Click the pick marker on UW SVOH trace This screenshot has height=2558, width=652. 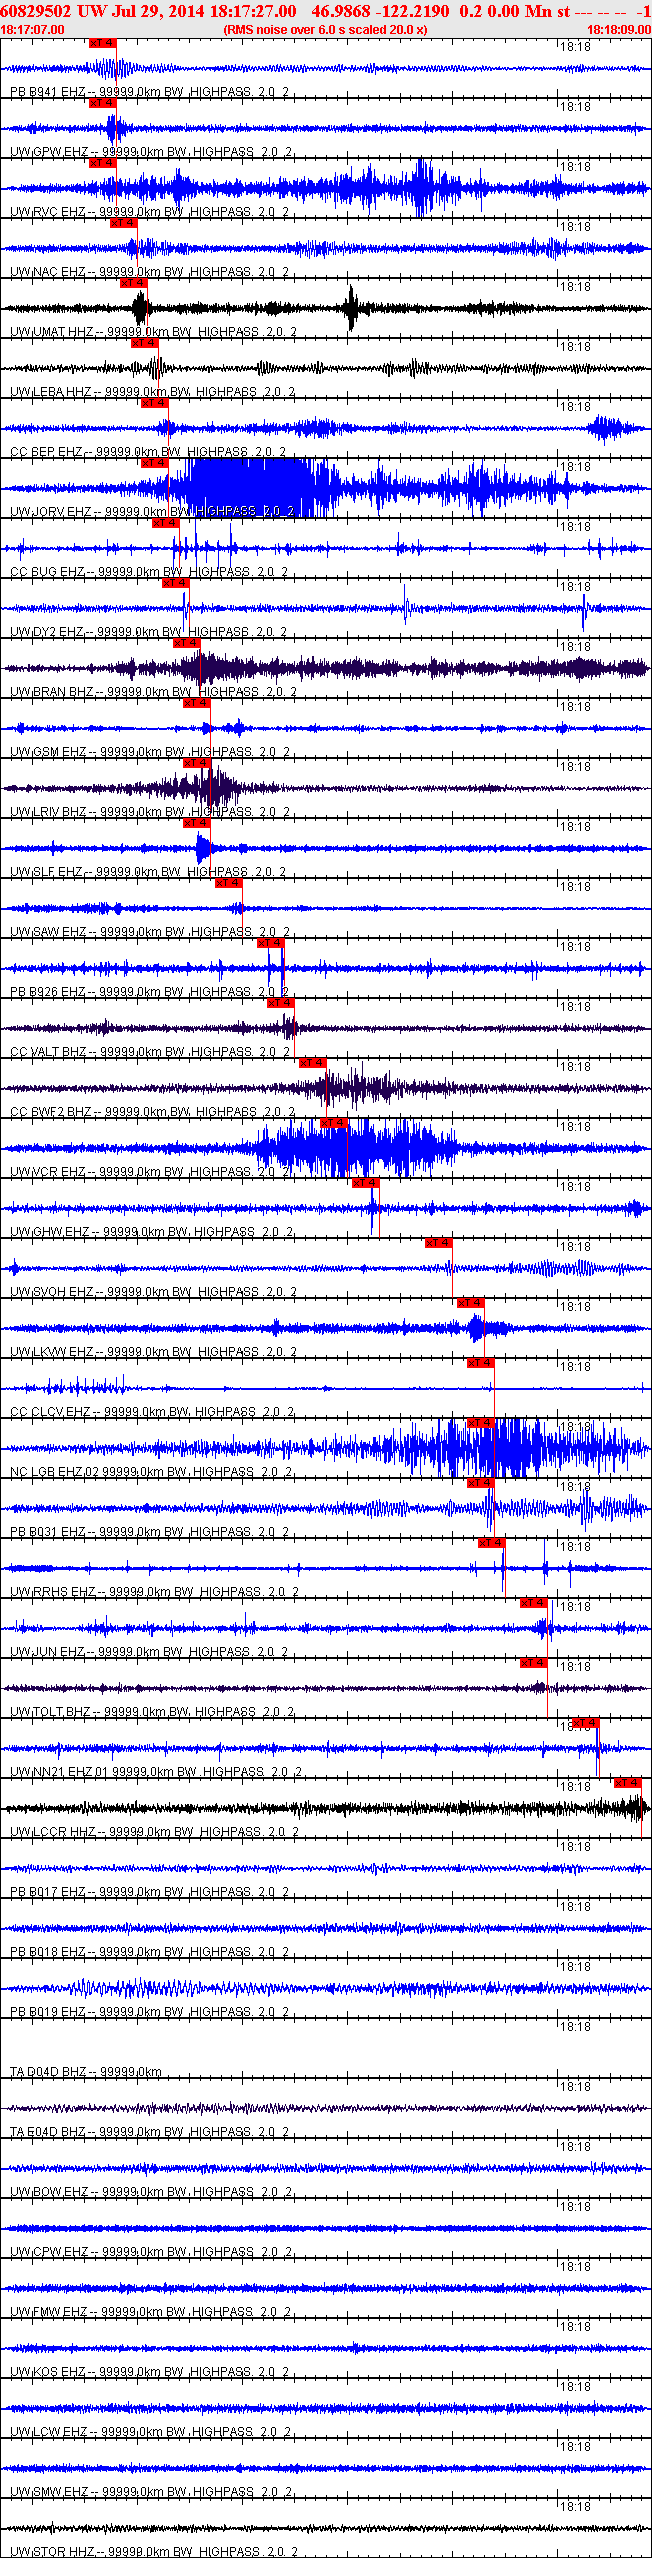tap(438, 1243)
